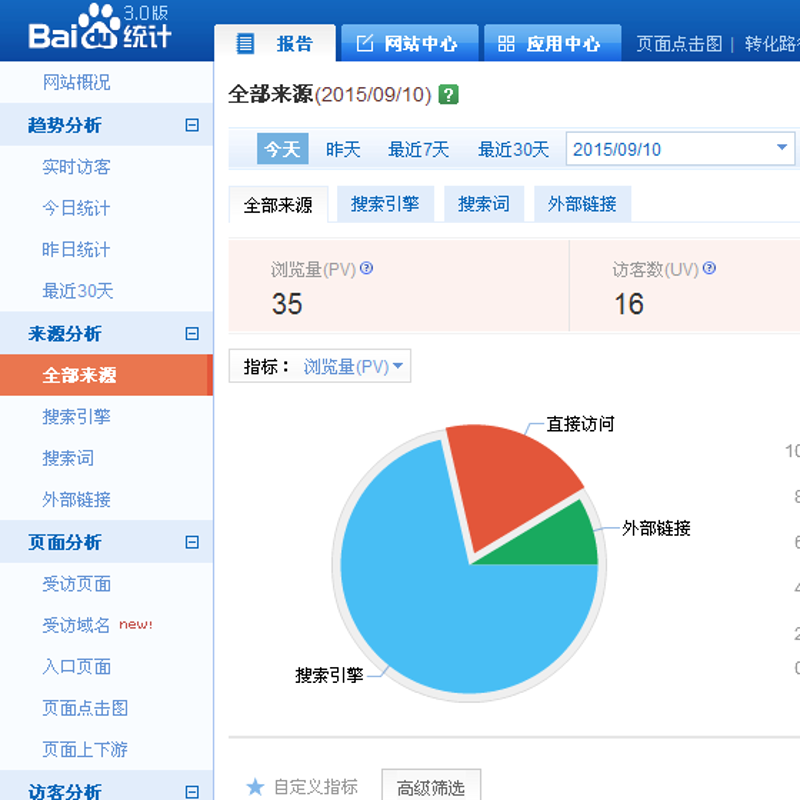This screenshot has height=800, width=800.
Task: Open 页面上下游 in the sidebar
Action: [85, 749]
